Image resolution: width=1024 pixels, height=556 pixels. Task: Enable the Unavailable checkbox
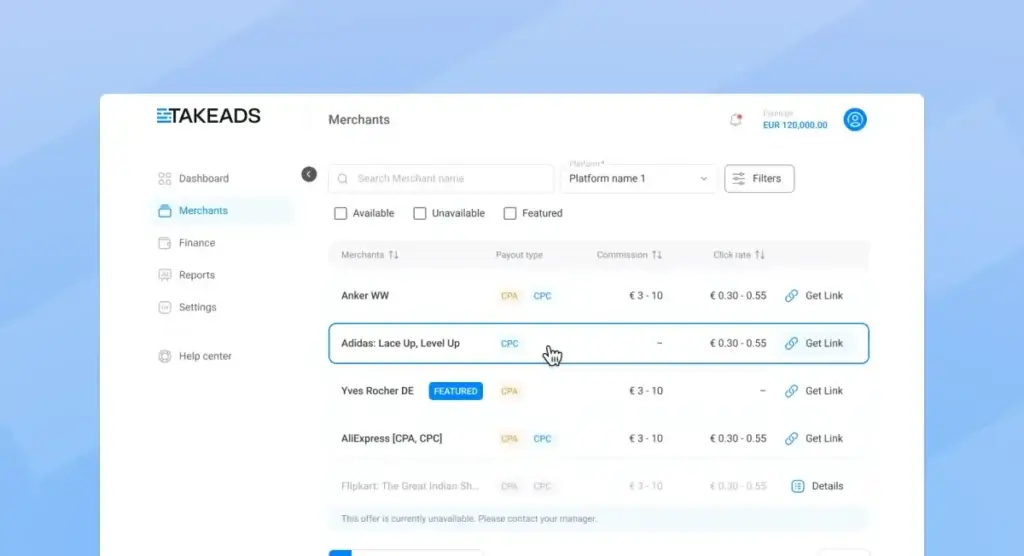coord(419,214)
